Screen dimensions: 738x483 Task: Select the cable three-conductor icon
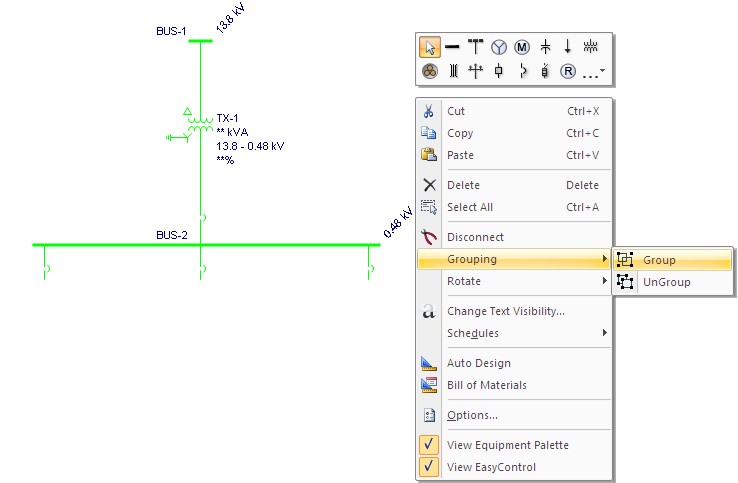430,71
